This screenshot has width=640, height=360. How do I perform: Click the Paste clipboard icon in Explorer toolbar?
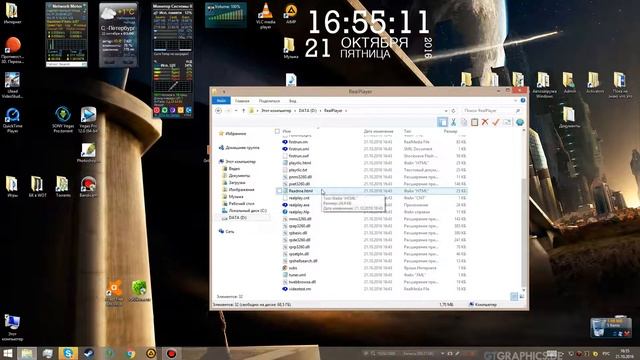pyautogui.click(x=474, y=122)
